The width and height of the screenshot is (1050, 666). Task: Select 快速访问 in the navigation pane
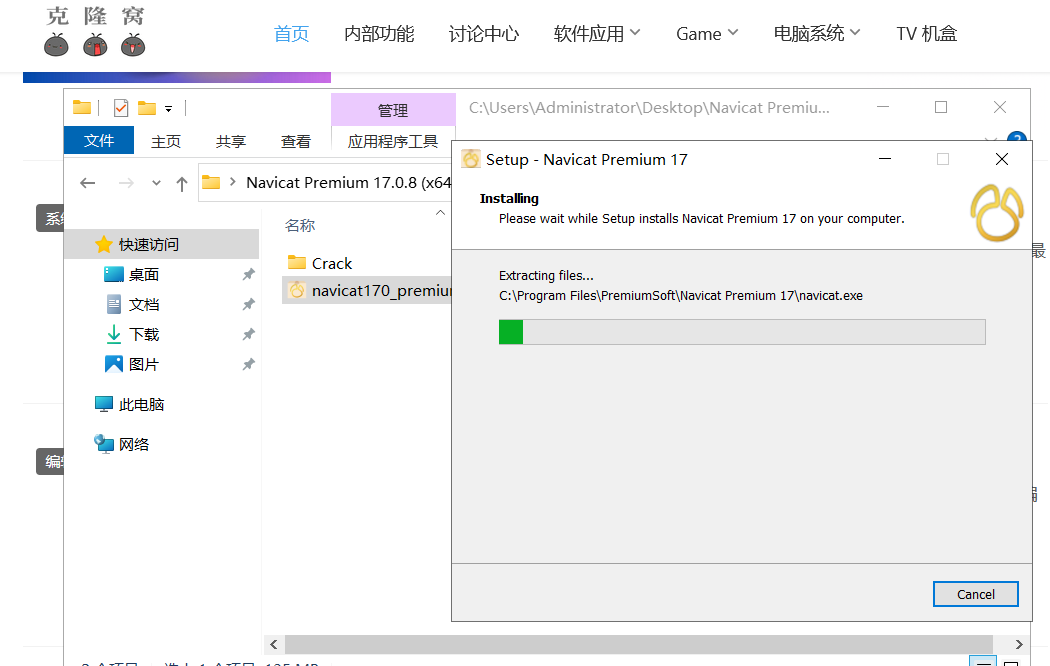point(162,244)
